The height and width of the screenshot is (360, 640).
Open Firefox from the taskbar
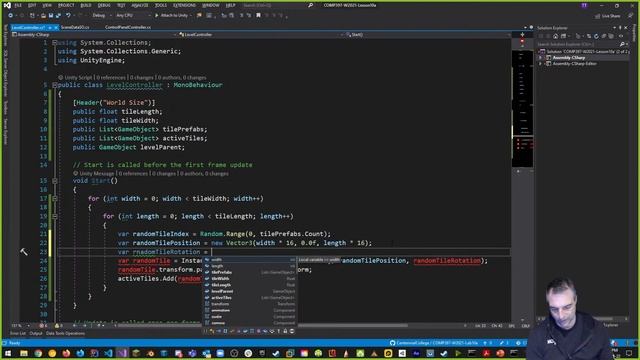(66, 353)
